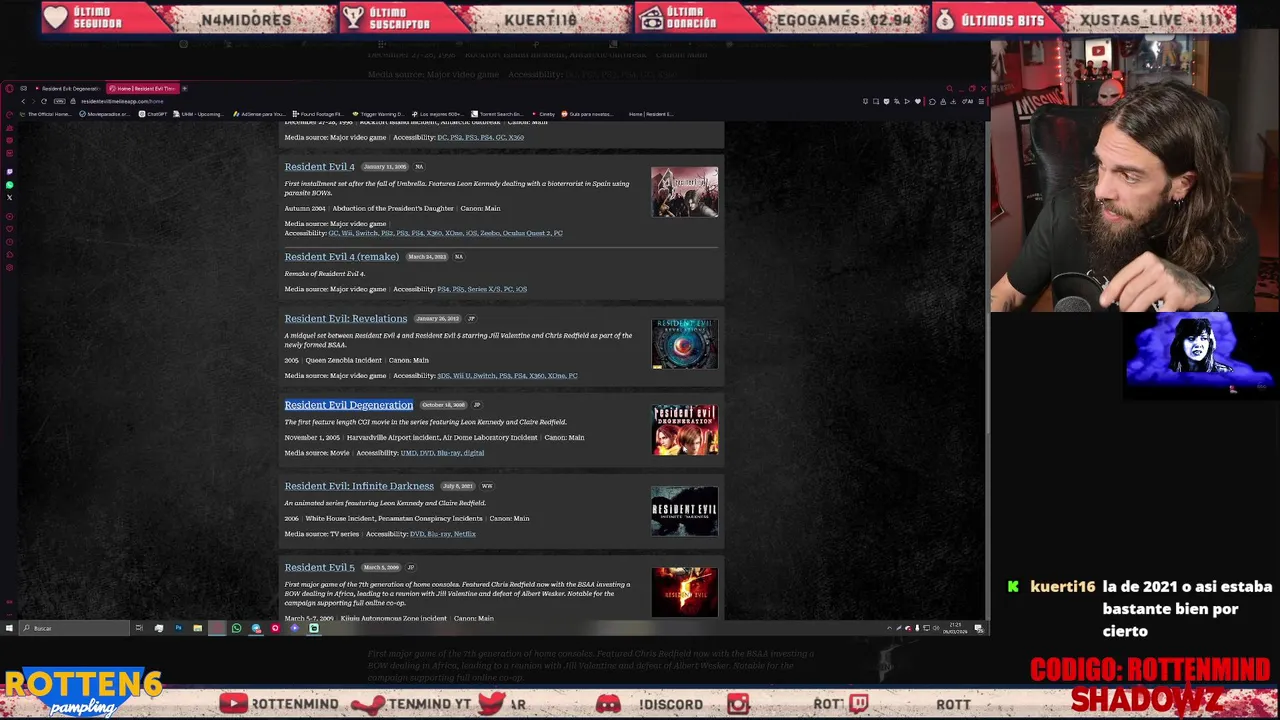Open the Trigger Warning bookmark
The height and width of the screenshot is (720, 1280).
click(x=377, y=114)
